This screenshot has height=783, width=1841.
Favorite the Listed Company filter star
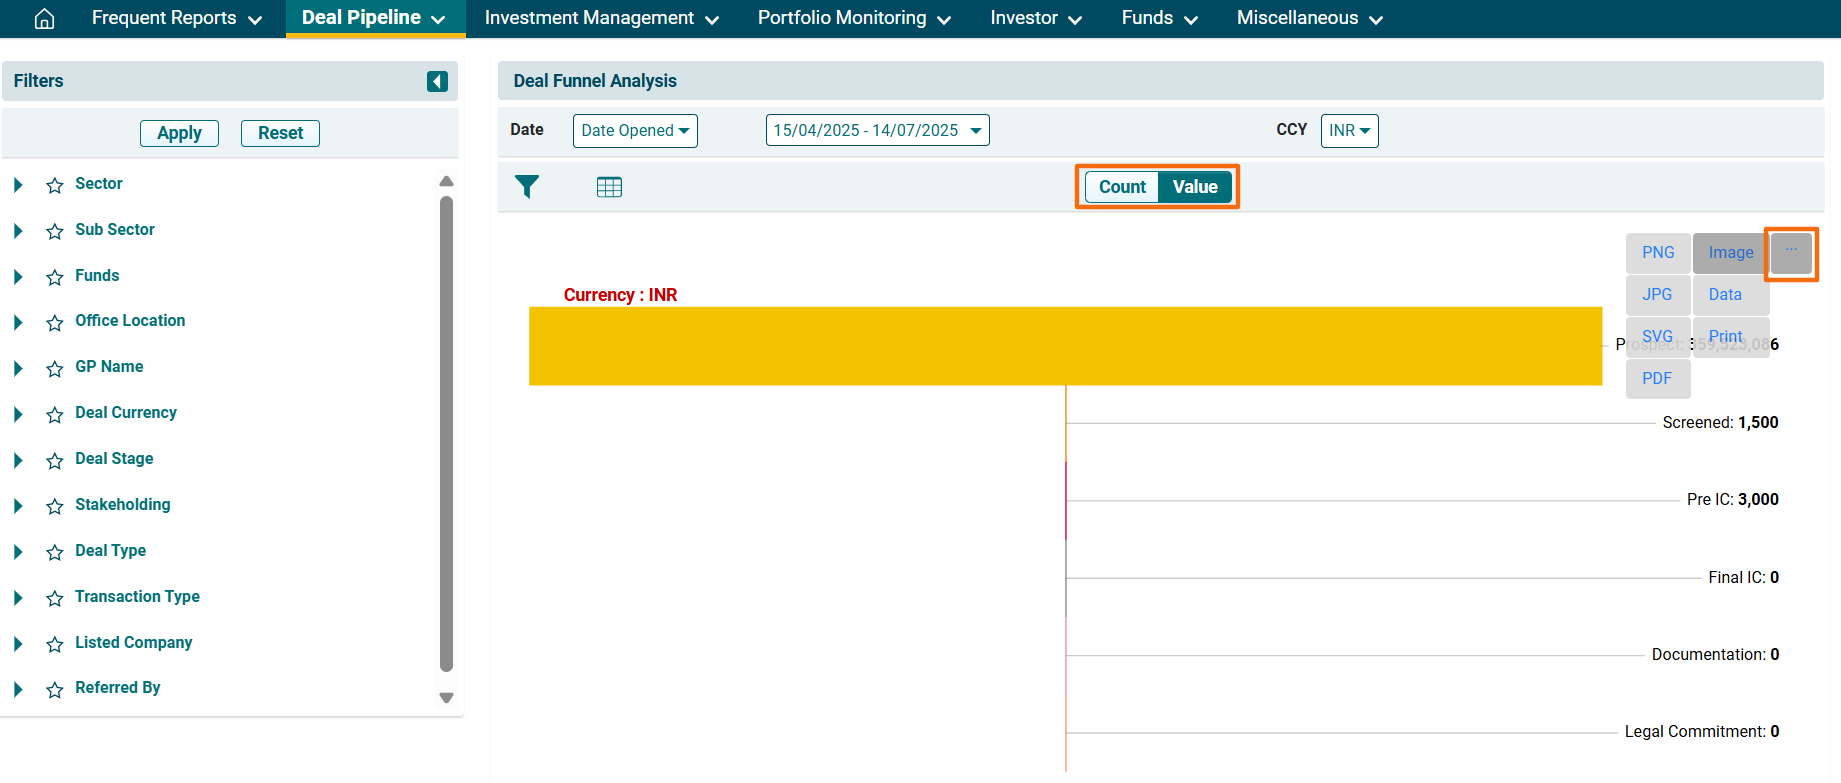tap(55, 644)
